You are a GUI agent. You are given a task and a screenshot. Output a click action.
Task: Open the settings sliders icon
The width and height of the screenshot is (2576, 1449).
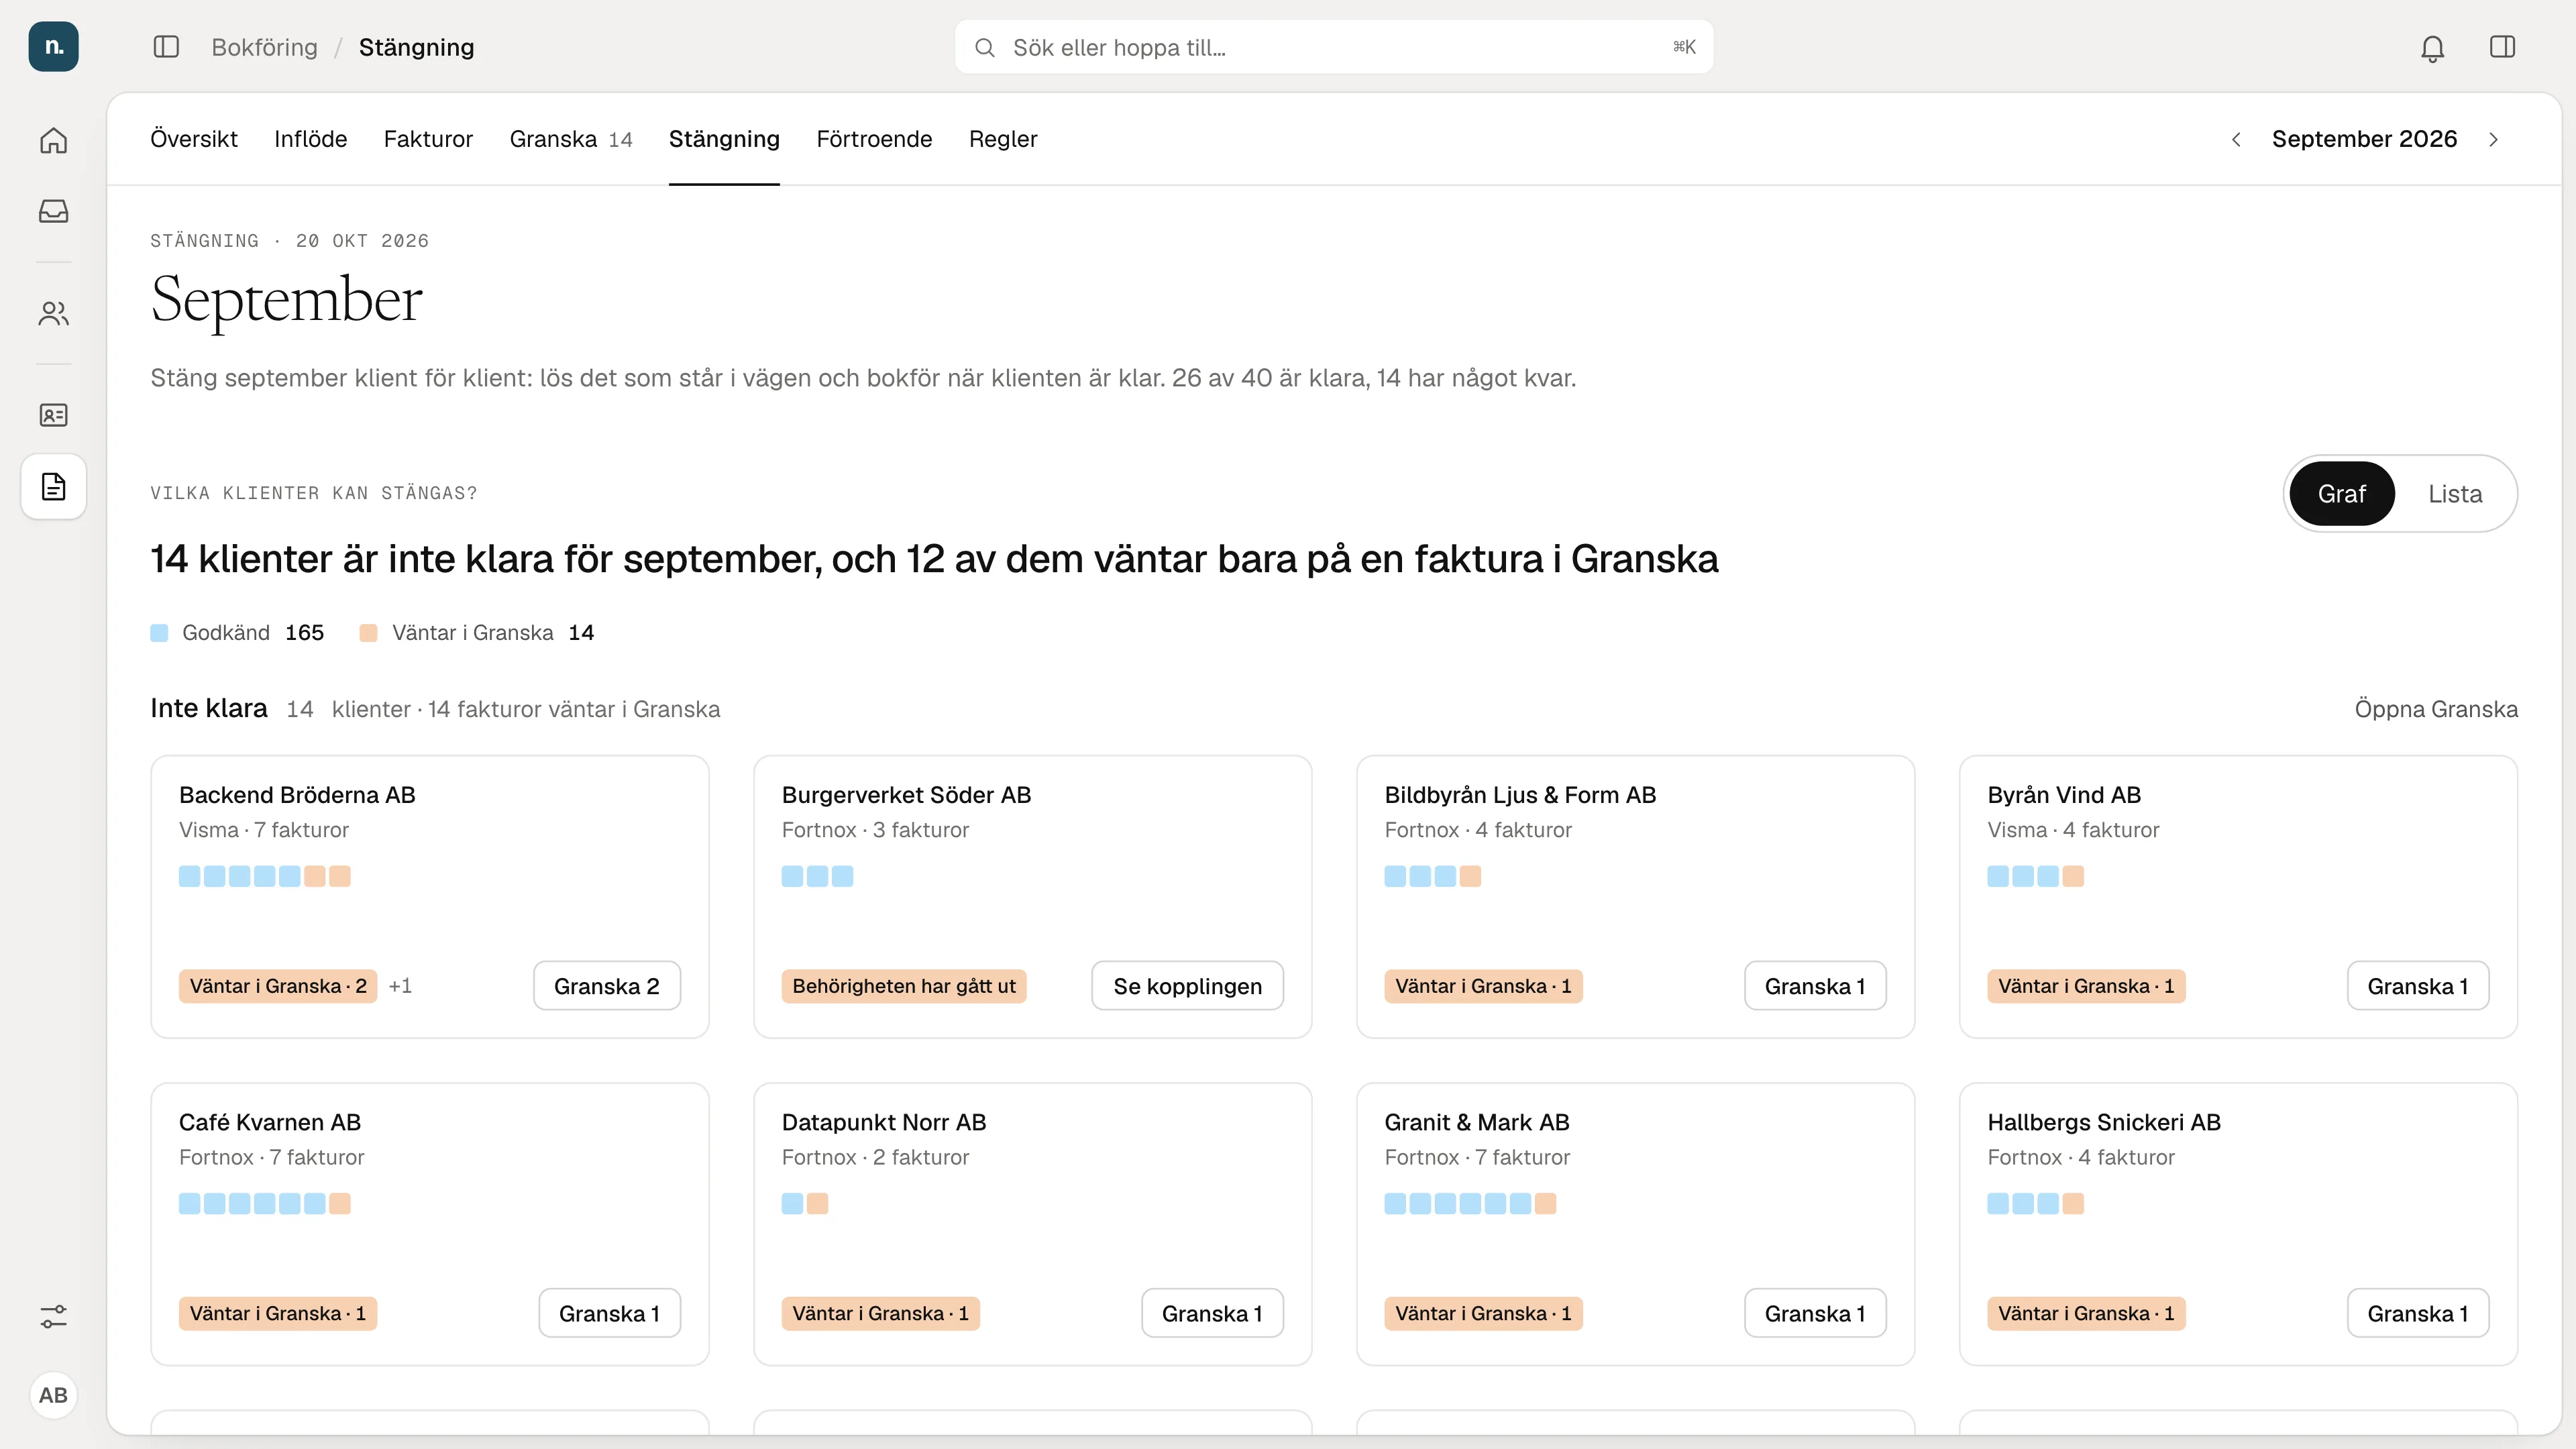53,1317
